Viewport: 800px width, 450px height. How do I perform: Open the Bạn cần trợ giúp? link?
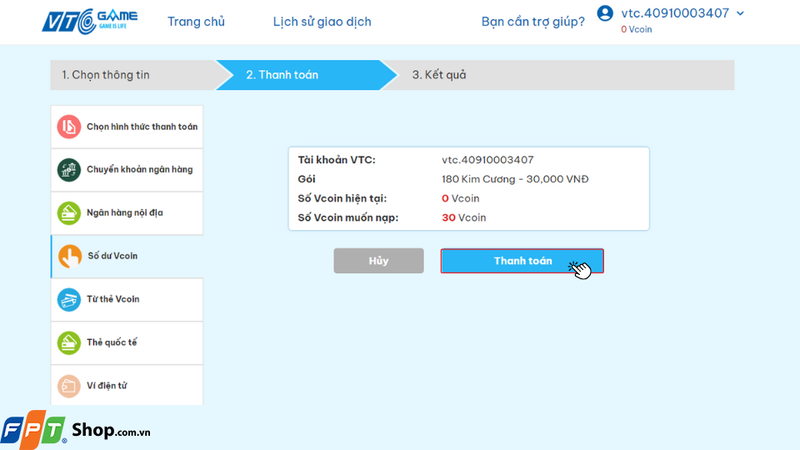pyautogui.click(x=533, y=21)
